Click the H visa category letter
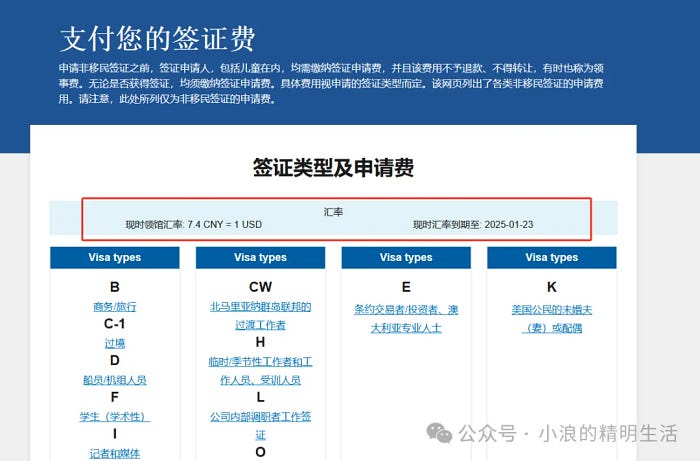This screenshot has height=461, width=700. [260, 342]
